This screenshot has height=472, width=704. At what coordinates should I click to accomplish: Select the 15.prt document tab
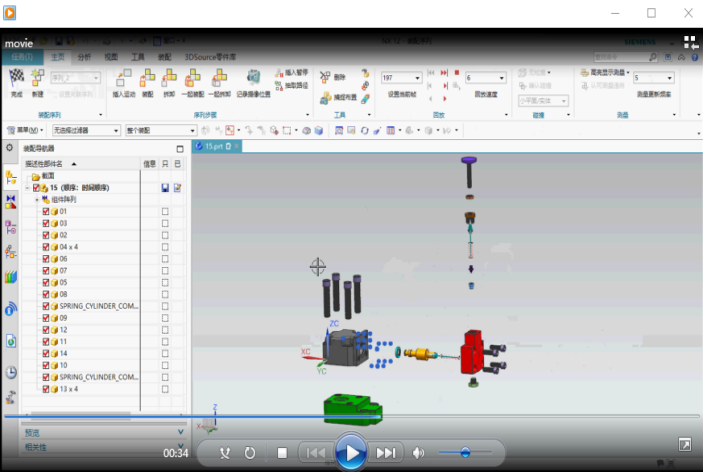tap(217, 146)
